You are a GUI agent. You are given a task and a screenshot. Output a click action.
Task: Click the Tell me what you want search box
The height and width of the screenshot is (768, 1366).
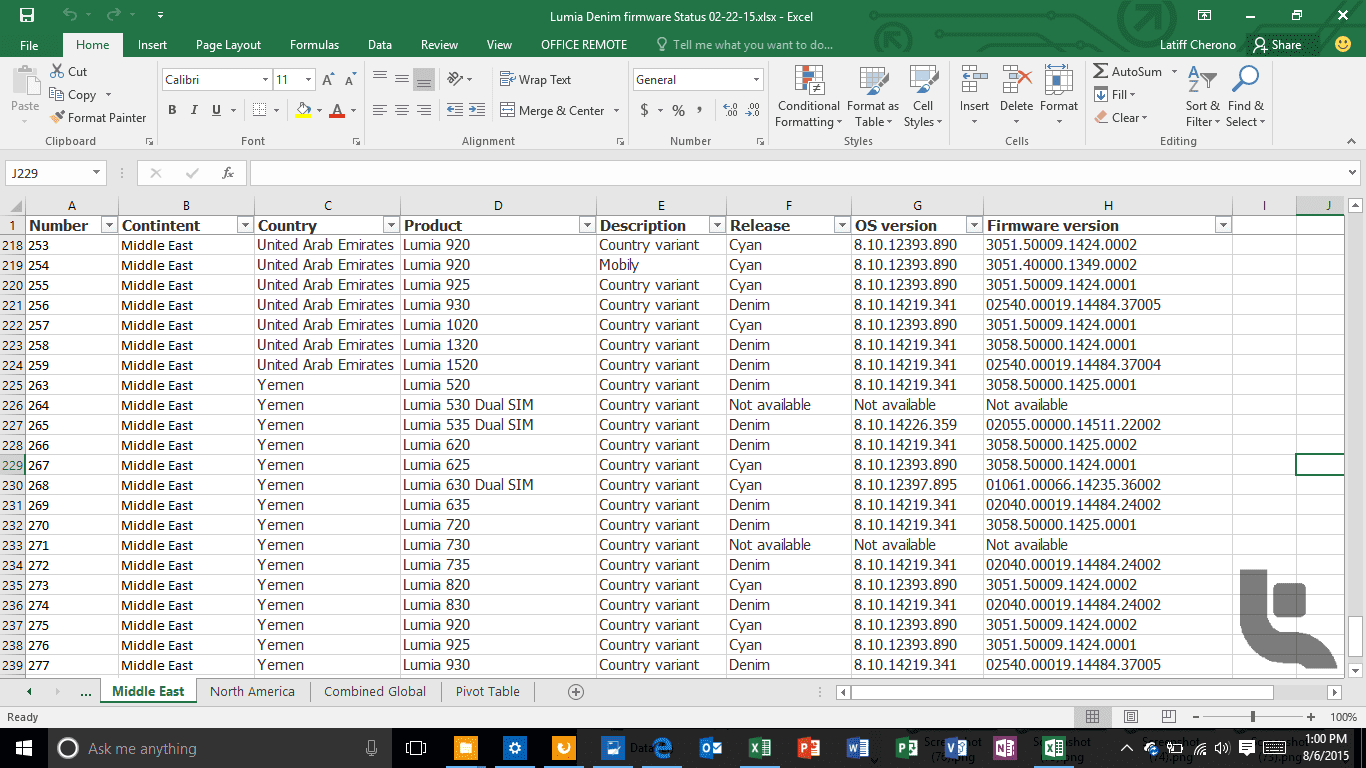tap(745, 45)
